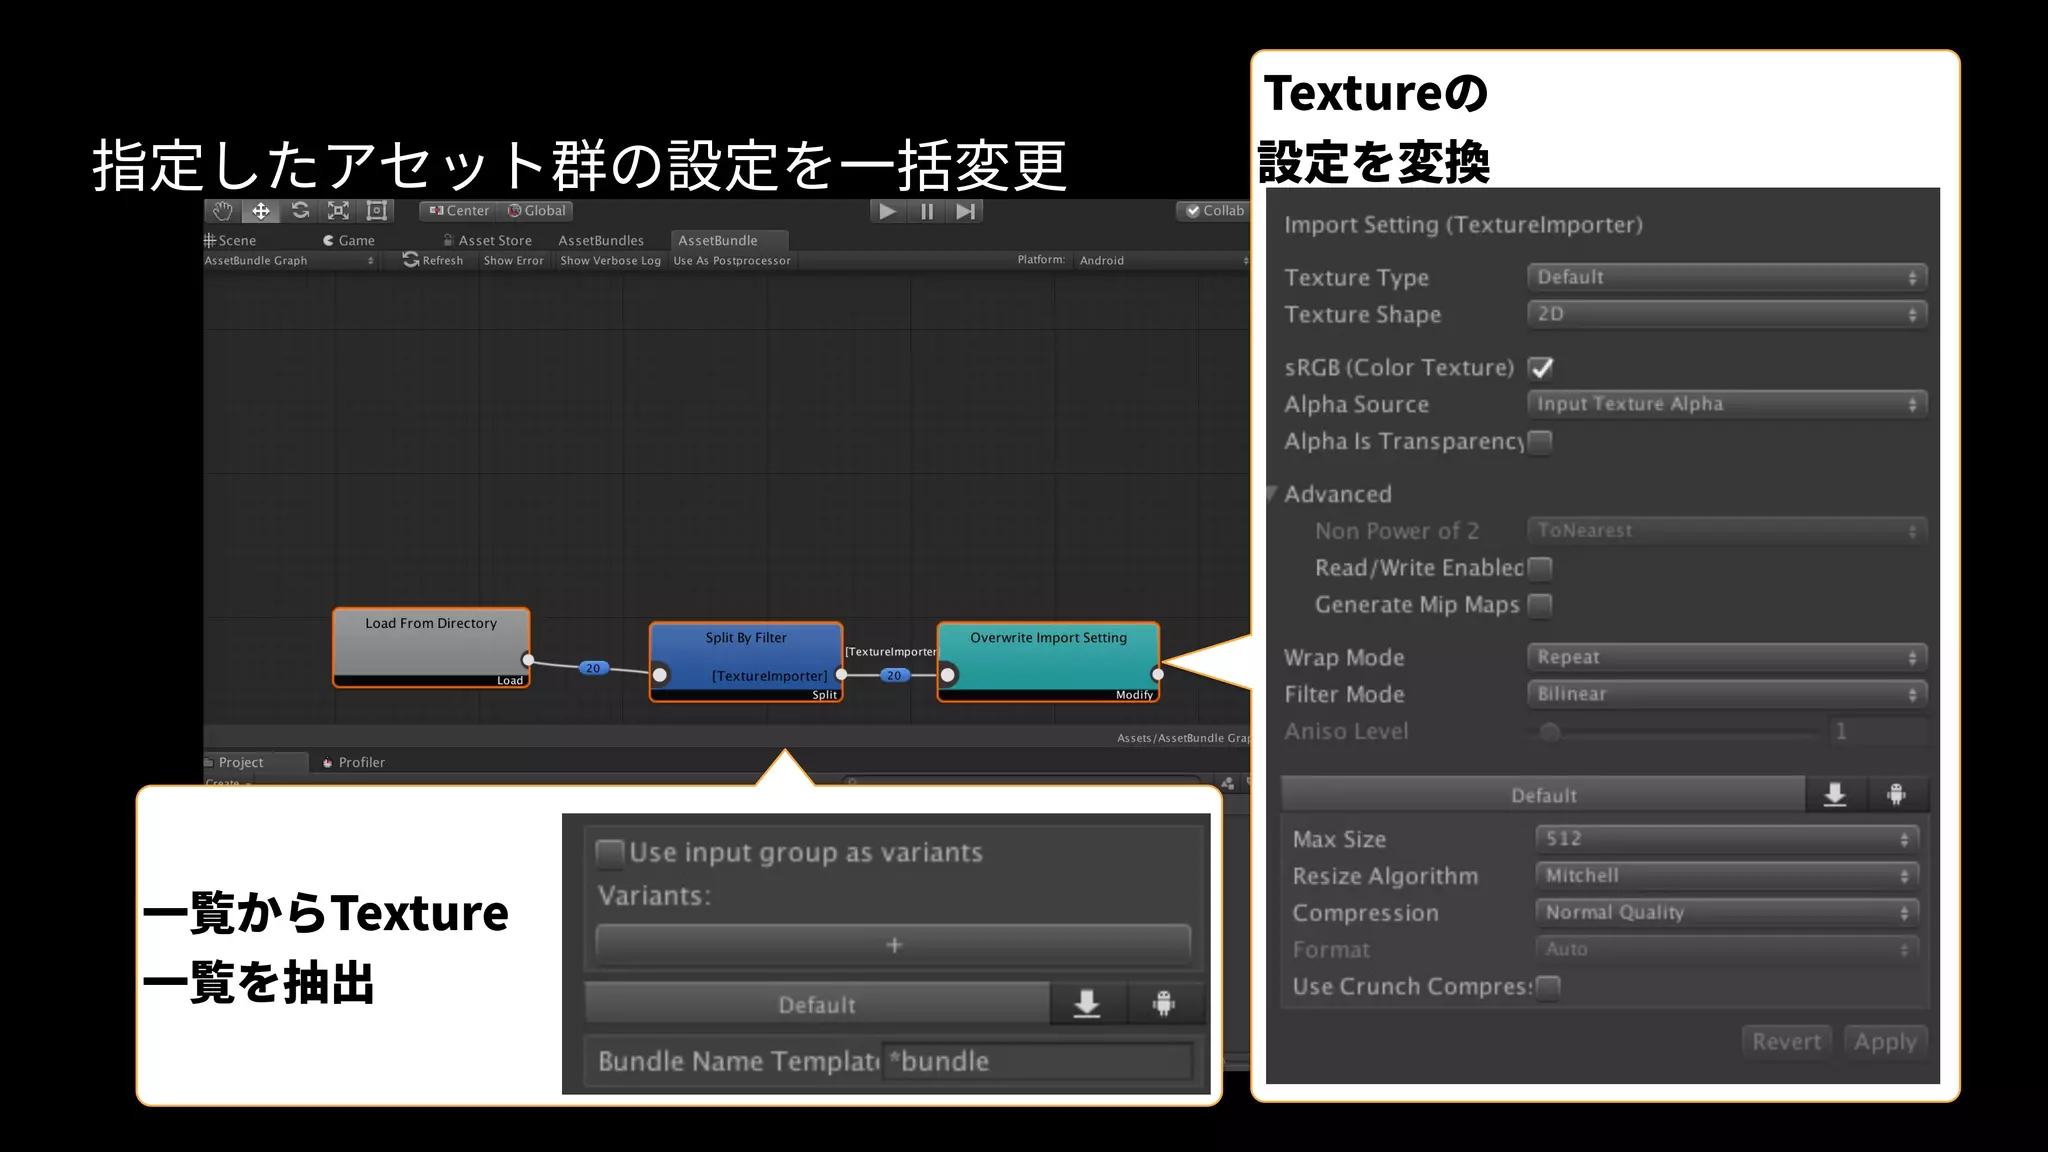
Task: Click the Android platform icon in import settings
Action: (1896, 795)
